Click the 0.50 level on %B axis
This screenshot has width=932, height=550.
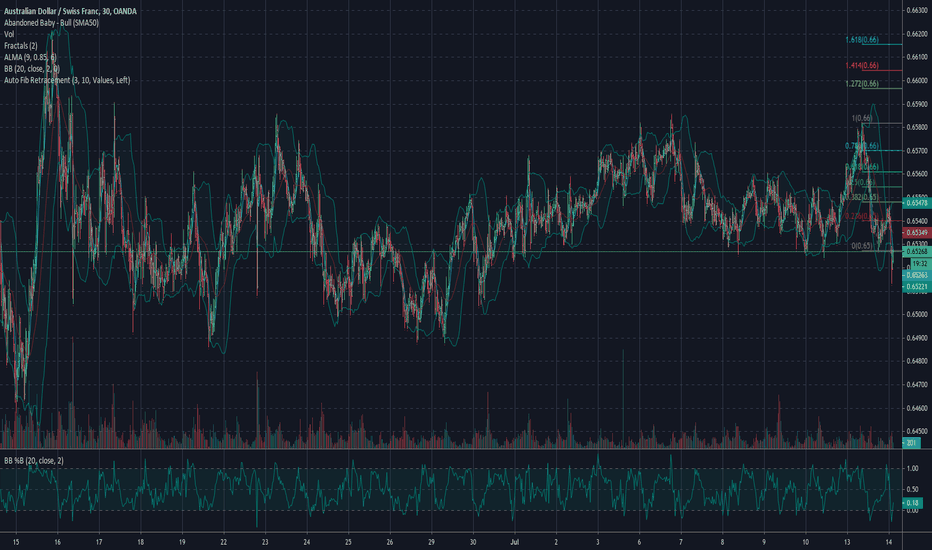pos(912,489)
